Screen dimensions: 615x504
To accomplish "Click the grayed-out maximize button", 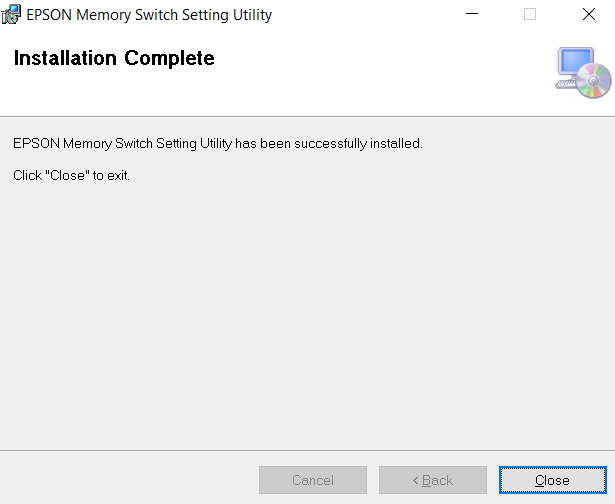I will pyautogui.click(x=530, y=15).
